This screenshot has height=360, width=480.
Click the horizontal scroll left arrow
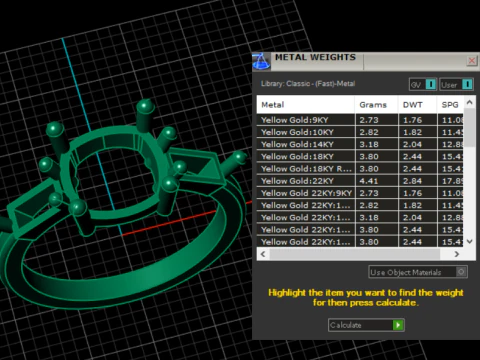pos(263,254)
